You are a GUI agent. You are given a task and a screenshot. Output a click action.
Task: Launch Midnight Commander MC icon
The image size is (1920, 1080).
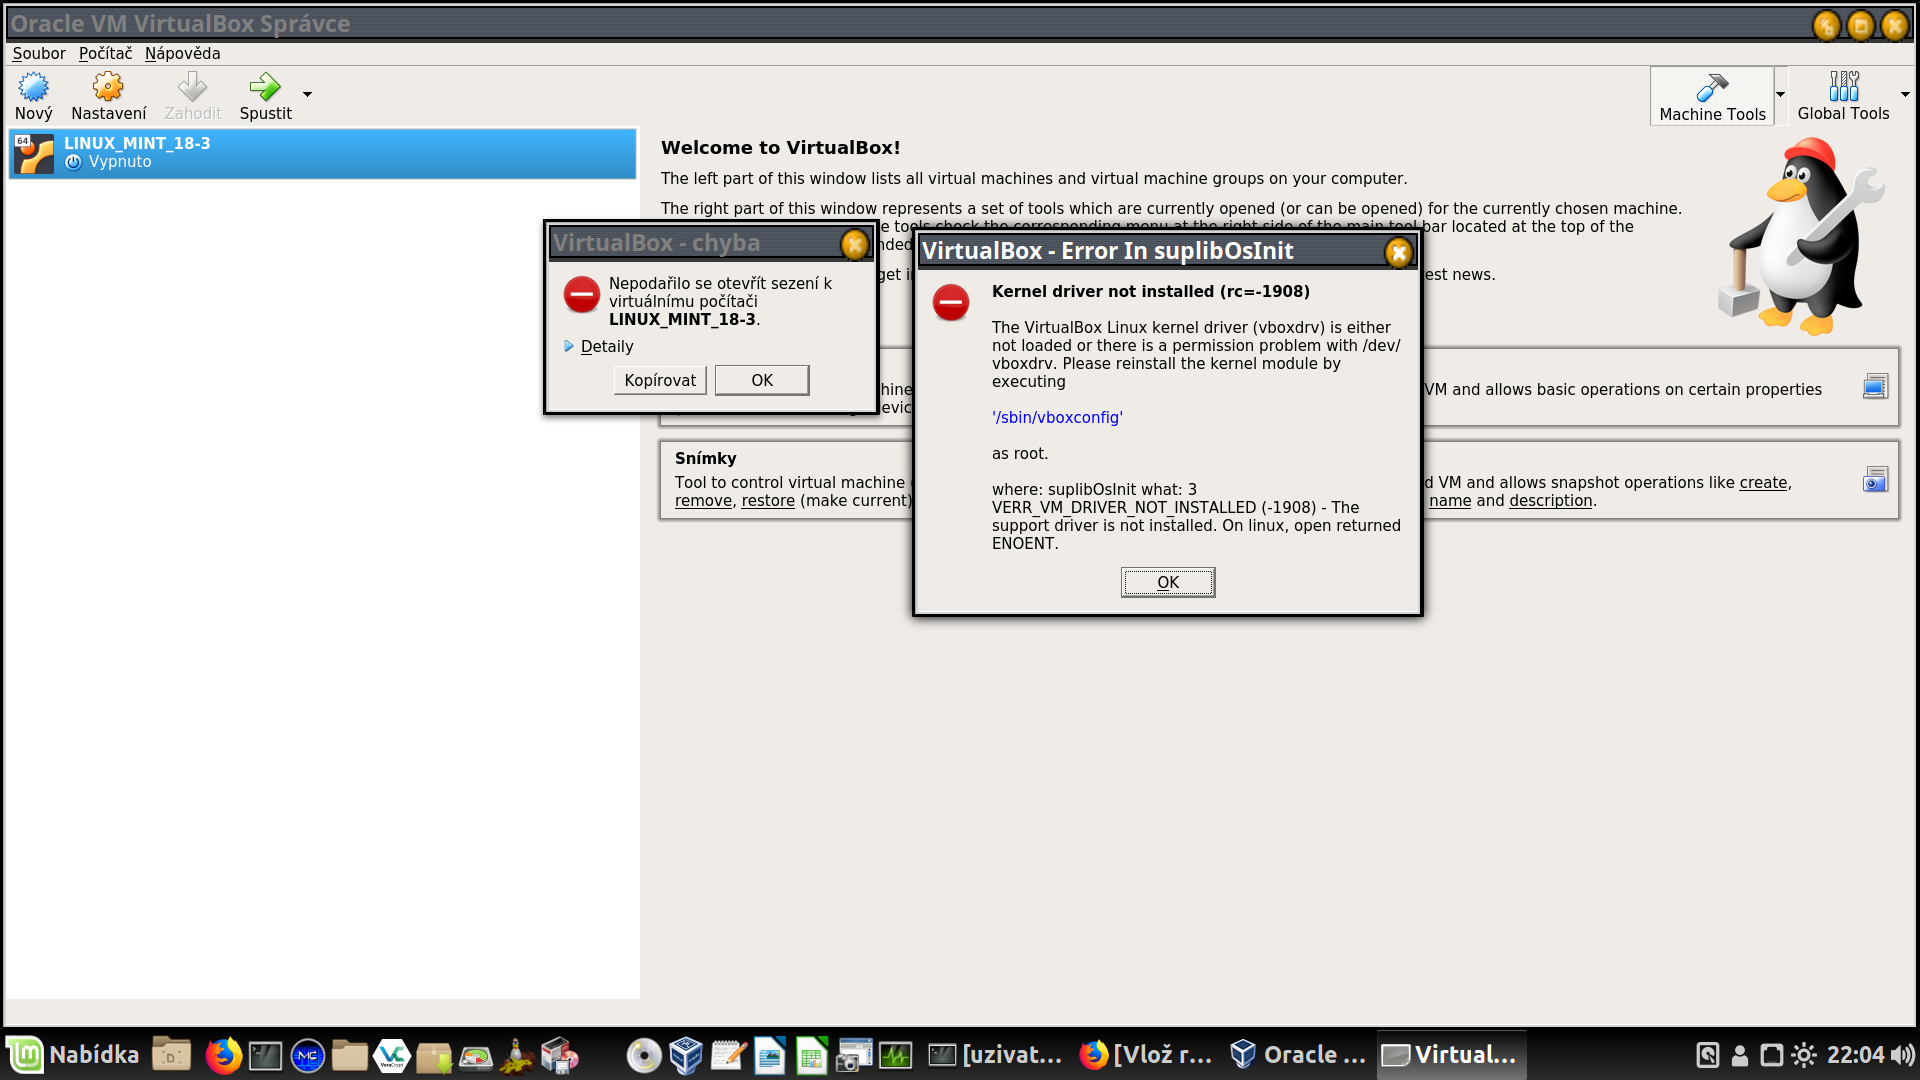pos(307,1055)
